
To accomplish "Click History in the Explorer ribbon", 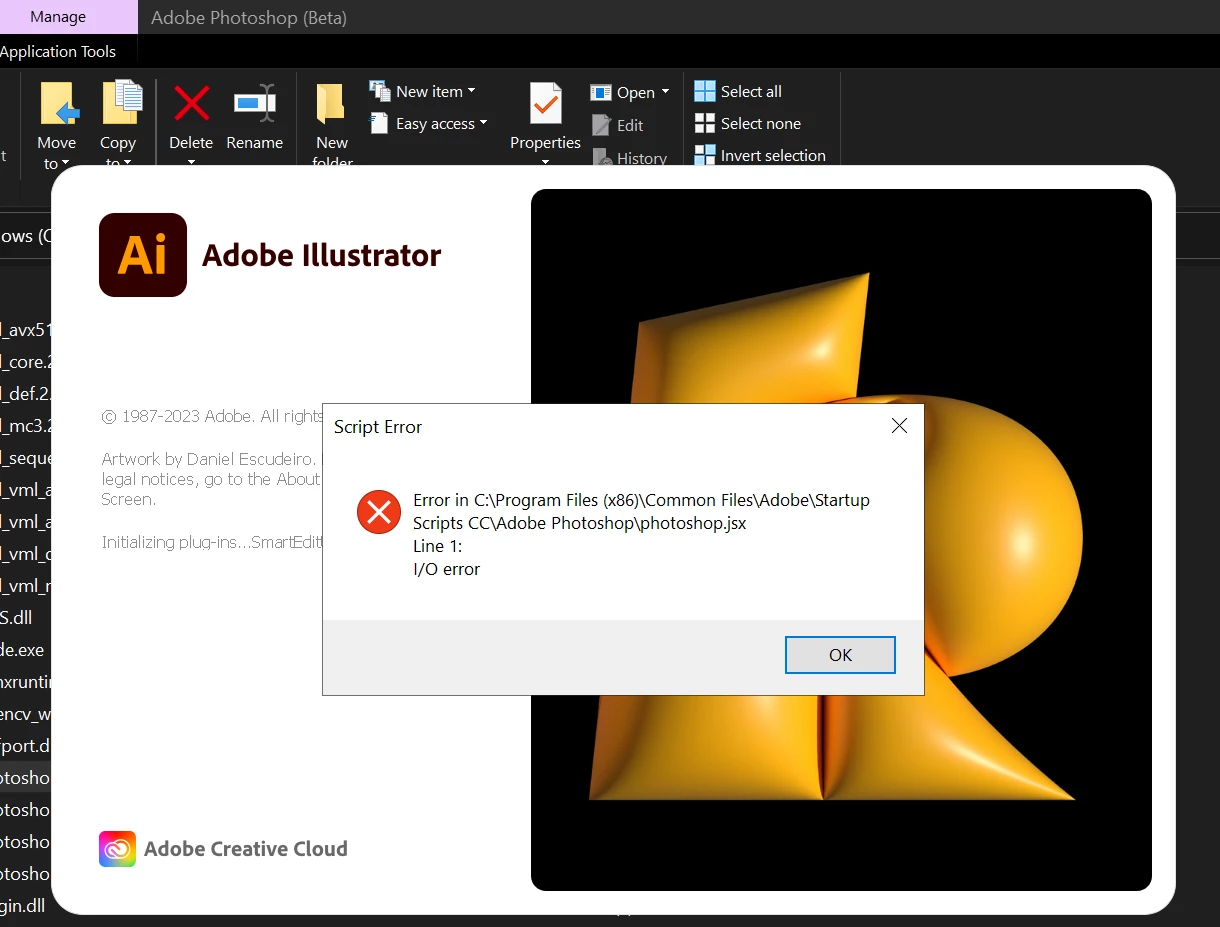I will tap(630, 158).
